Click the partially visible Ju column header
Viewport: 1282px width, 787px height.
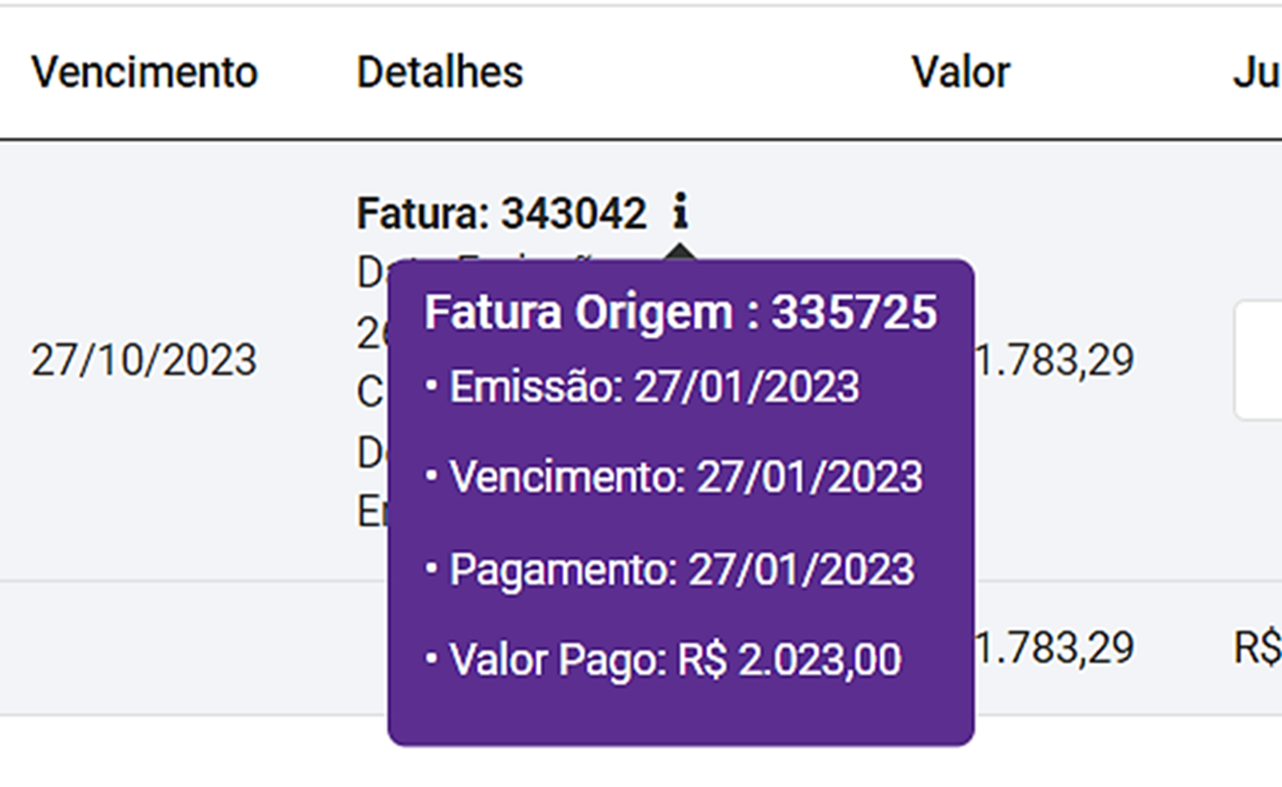tap(1256, 72)
